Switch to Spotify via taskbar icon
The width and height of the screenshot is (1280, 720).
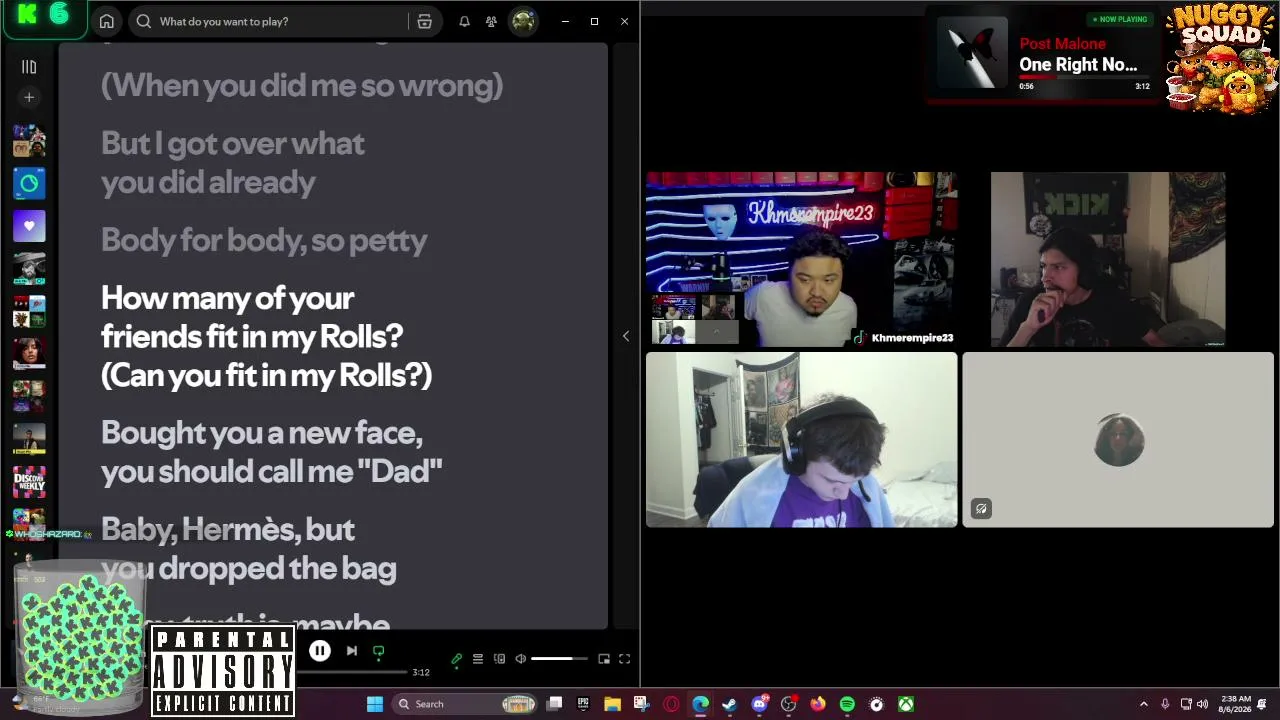pyautogui.click(x=847, y=704)
